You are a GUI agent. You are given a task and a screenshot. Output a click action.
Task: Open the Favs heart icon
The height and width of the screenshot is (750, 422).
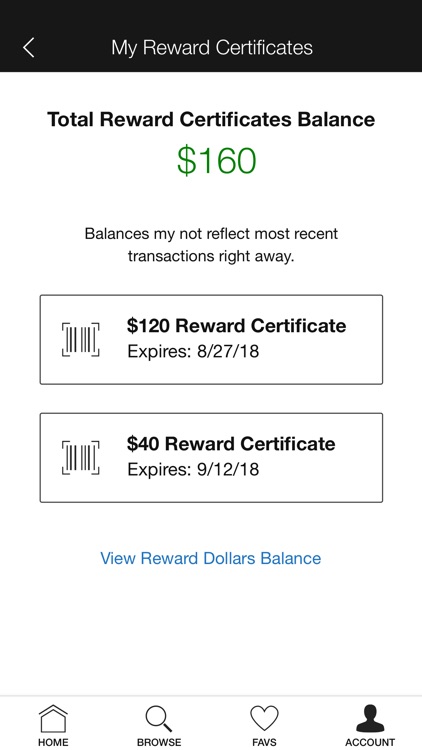coord(264,719)
